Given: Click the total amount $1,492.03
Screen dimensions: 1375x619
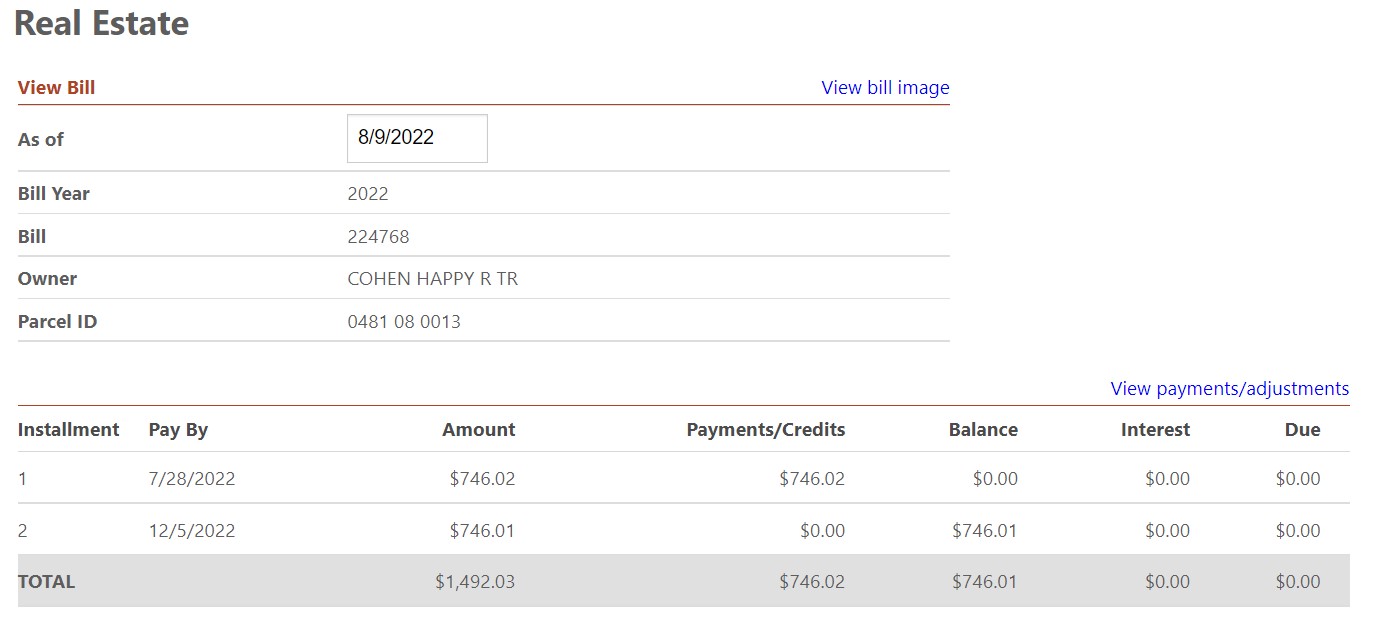Looking at the screenshot, I should [475, 582].
